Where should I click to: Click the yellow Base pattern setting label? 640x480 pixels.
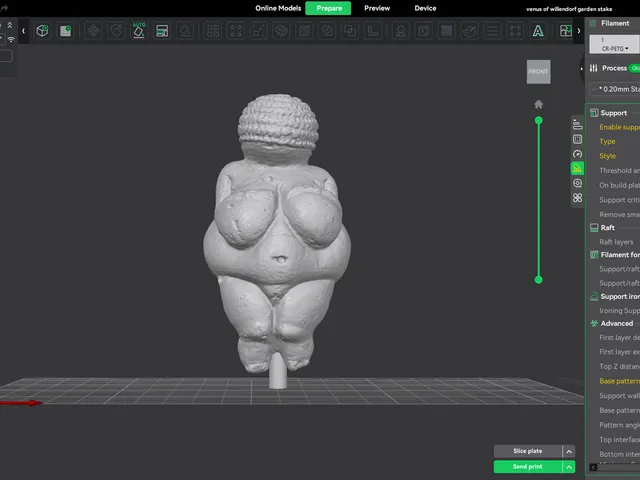[620, 381]
